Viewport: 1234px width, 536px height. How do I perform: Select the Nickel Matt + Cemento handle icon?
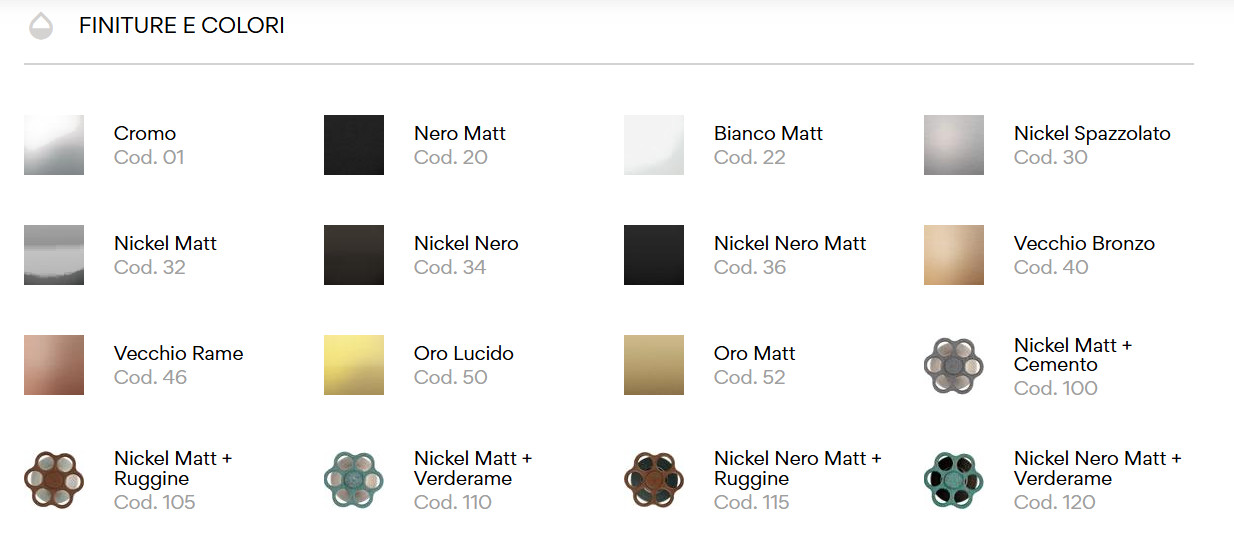point(953,366)
